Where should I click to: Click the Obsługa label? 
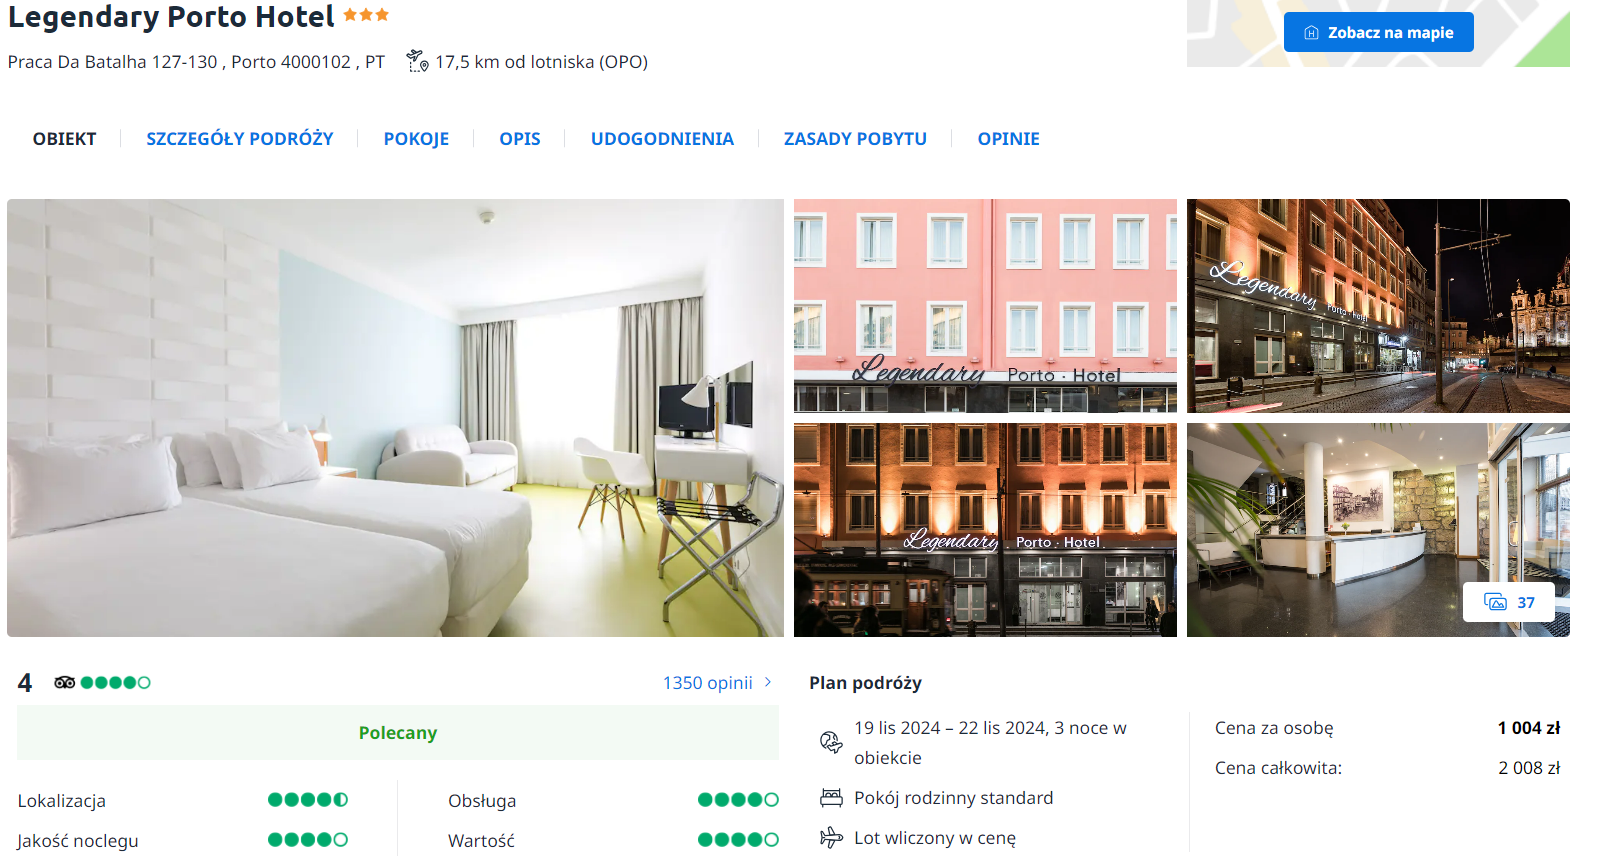tap(482, 801)
